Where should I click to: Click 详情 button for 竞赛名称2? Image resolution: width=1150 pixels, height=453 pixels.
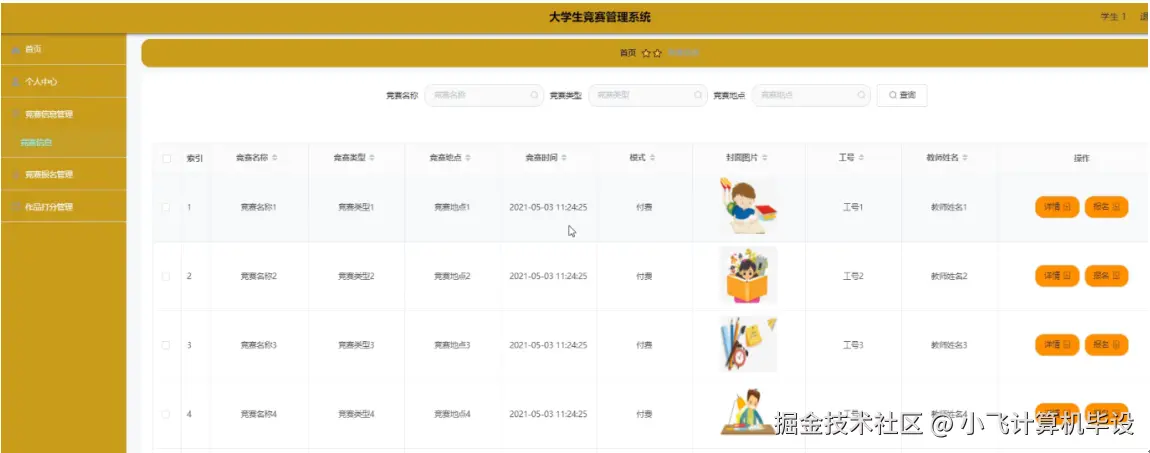(1057, 276)
